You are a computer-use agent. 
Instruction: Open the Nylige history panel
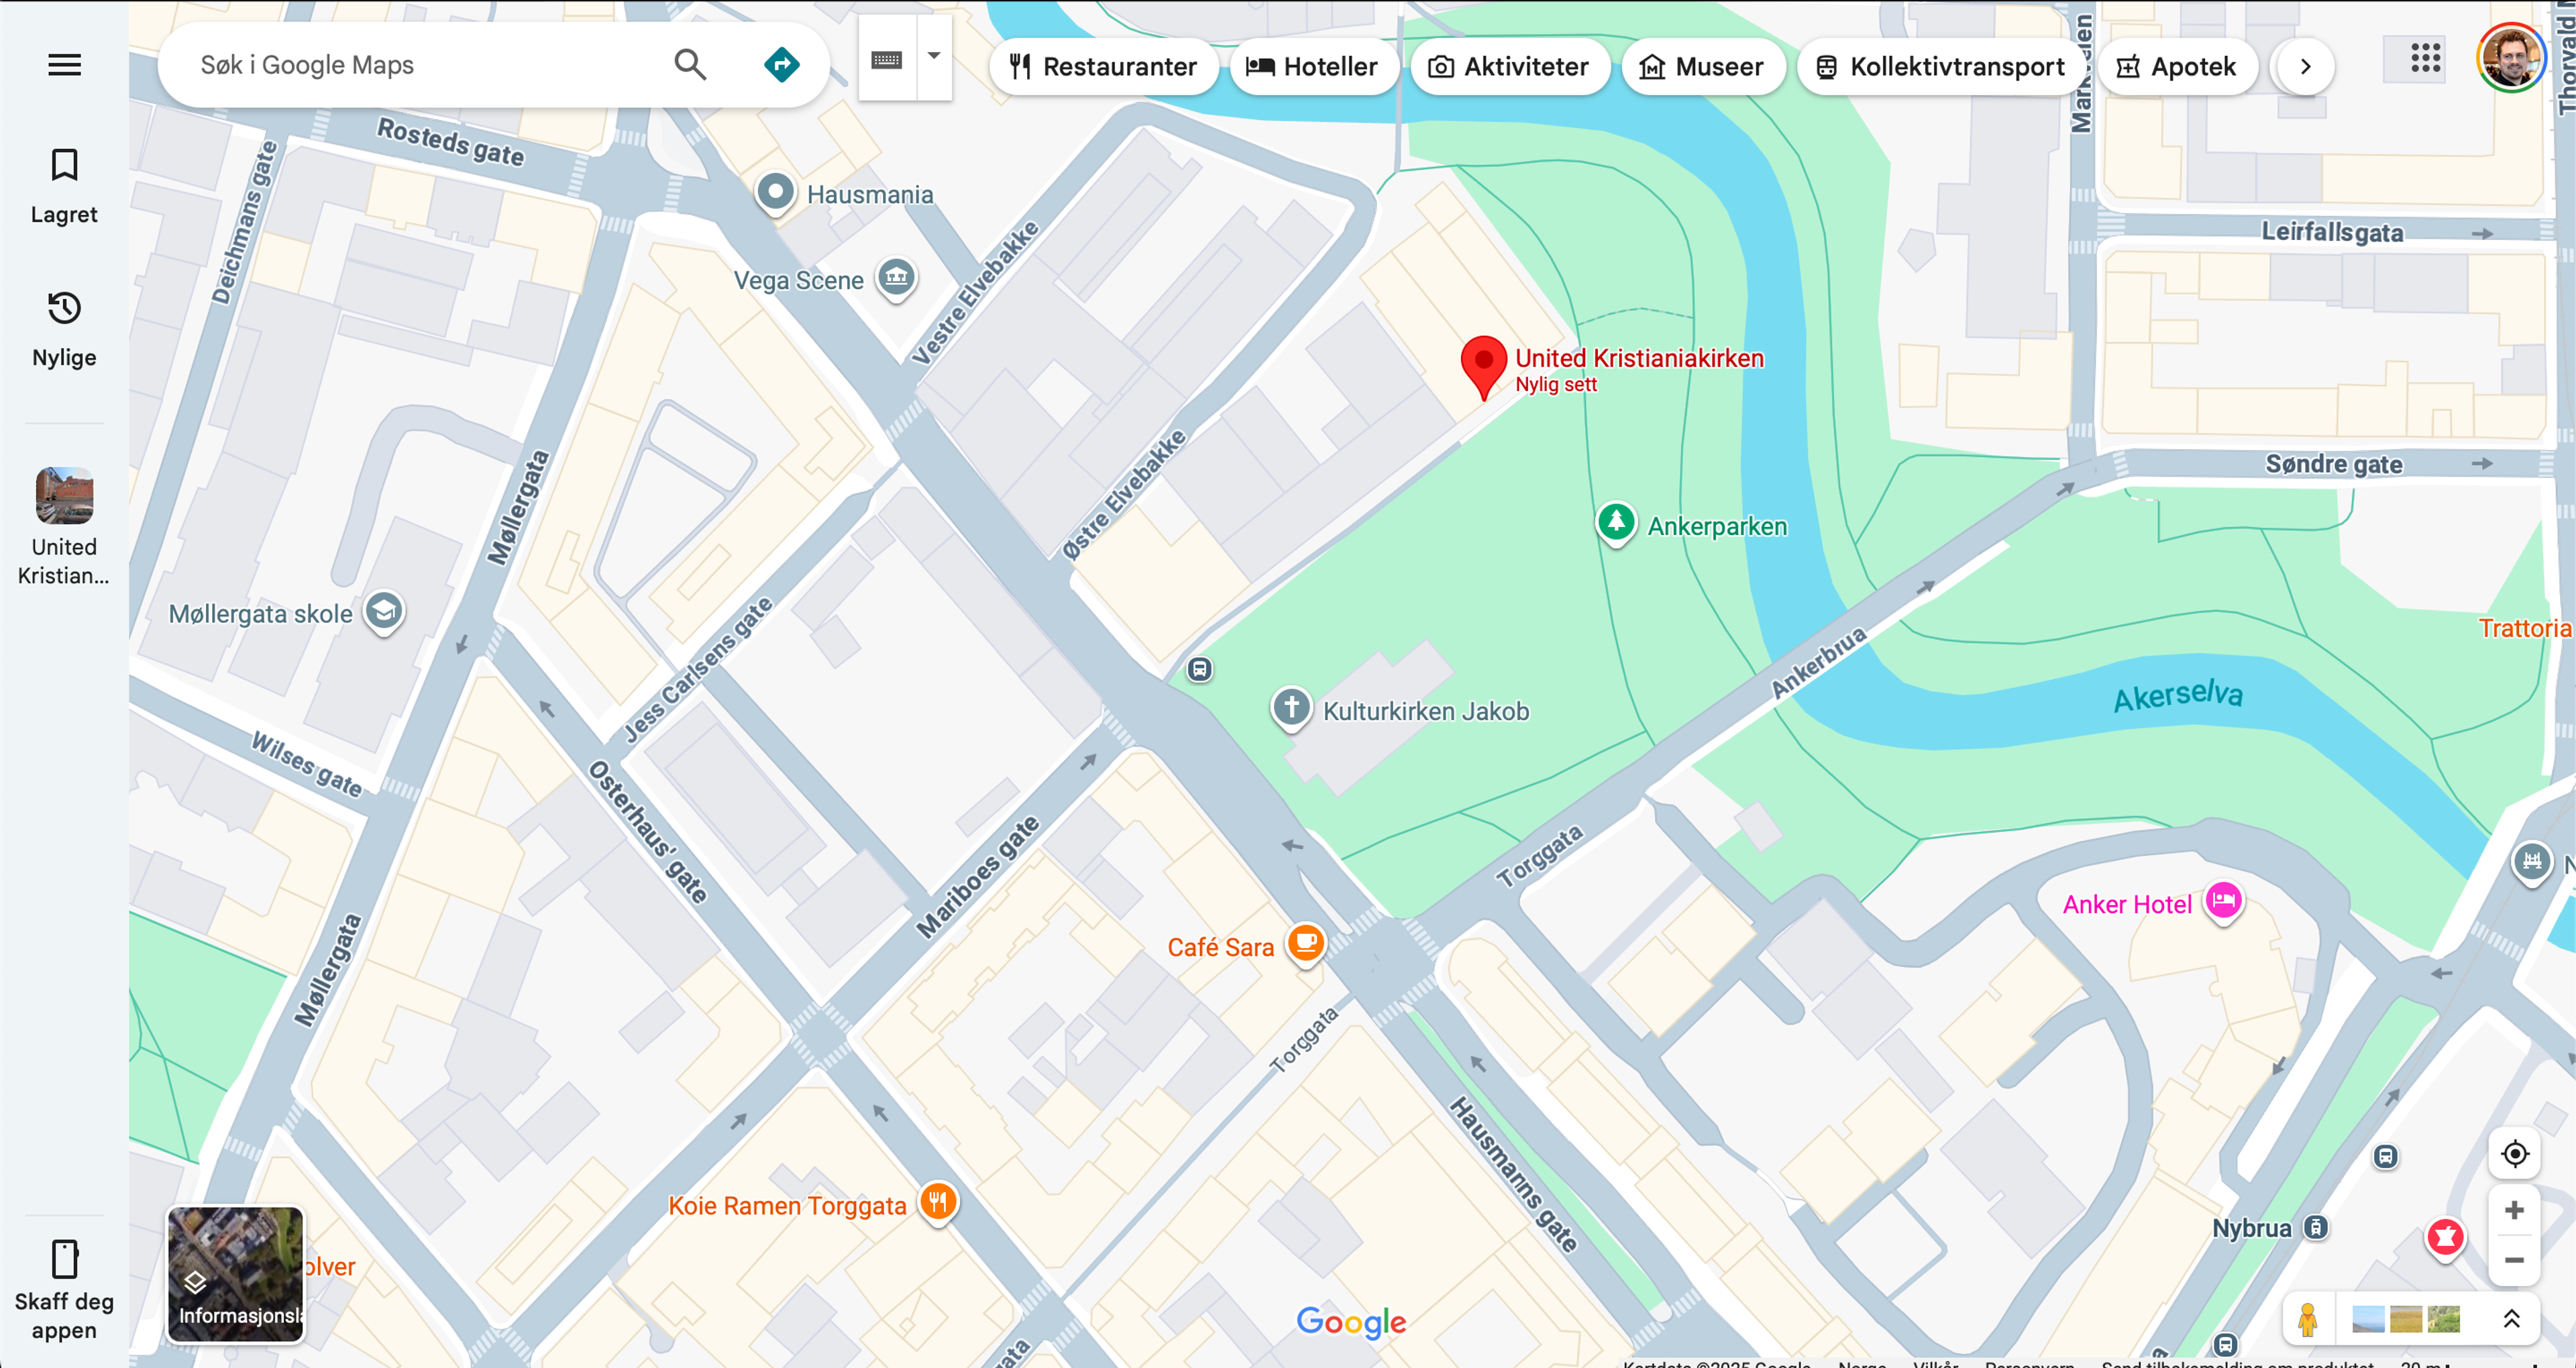click(64, 329)
